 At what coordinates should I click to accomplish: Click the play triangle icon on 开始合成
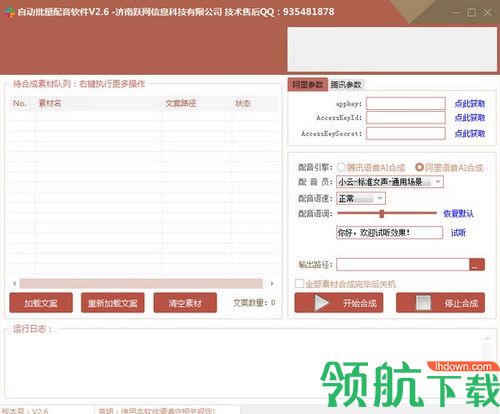(322, 303)
